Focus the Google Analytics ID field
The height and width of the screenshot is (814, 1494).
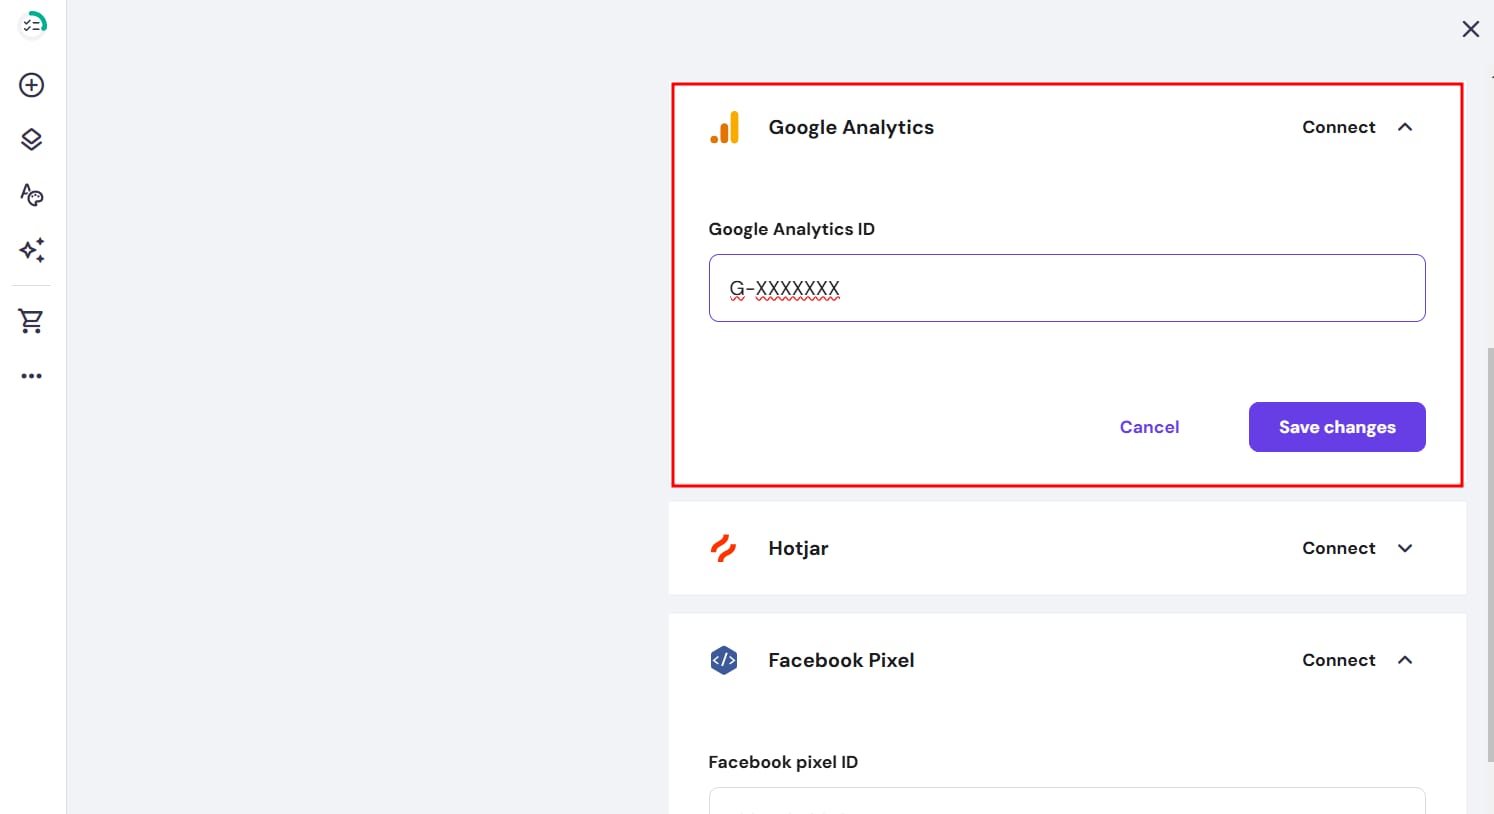[1066, 288]
